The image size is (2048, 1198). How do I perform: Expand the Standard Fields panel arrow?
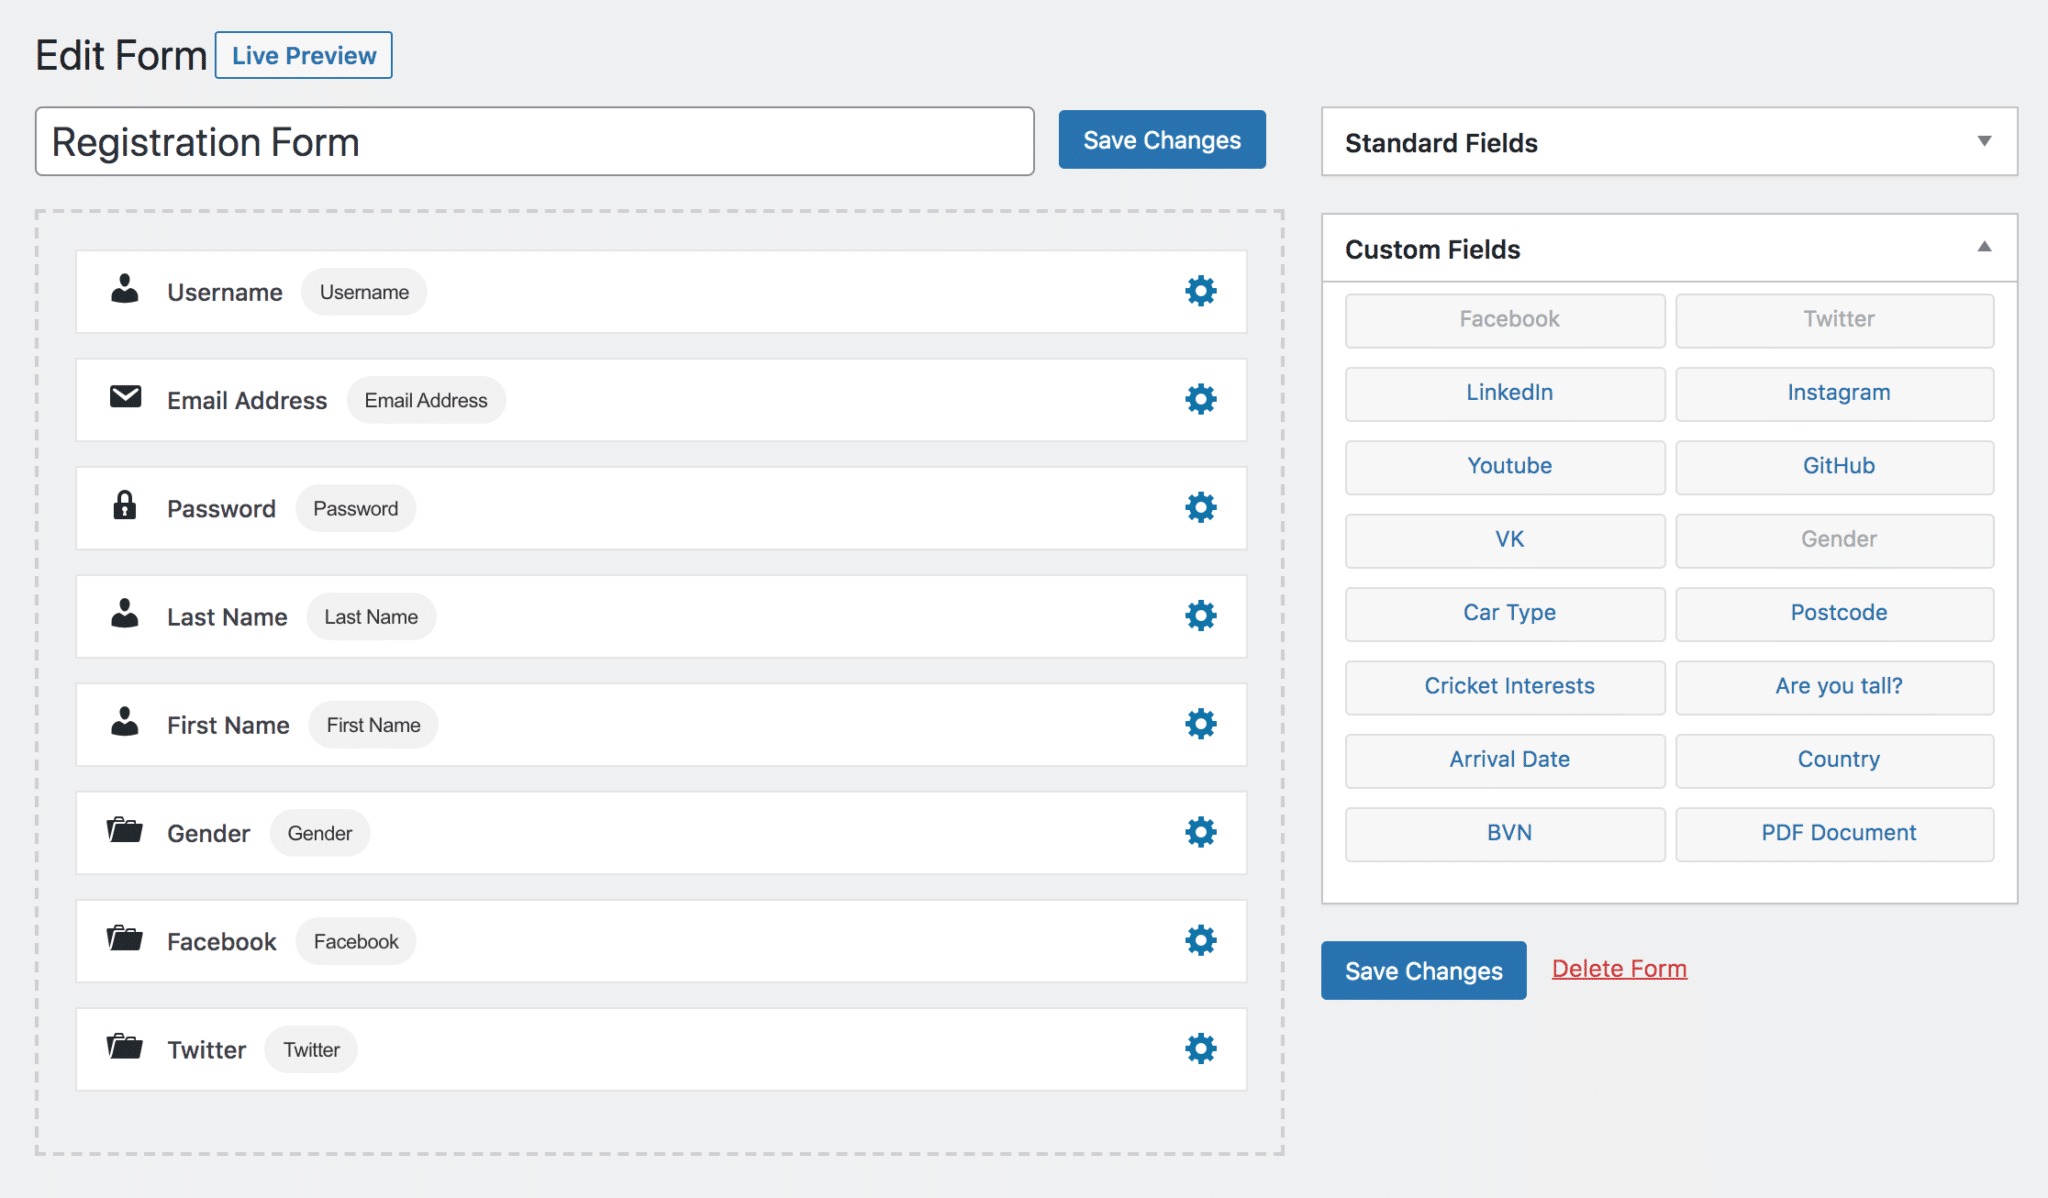coord(1984,141)
